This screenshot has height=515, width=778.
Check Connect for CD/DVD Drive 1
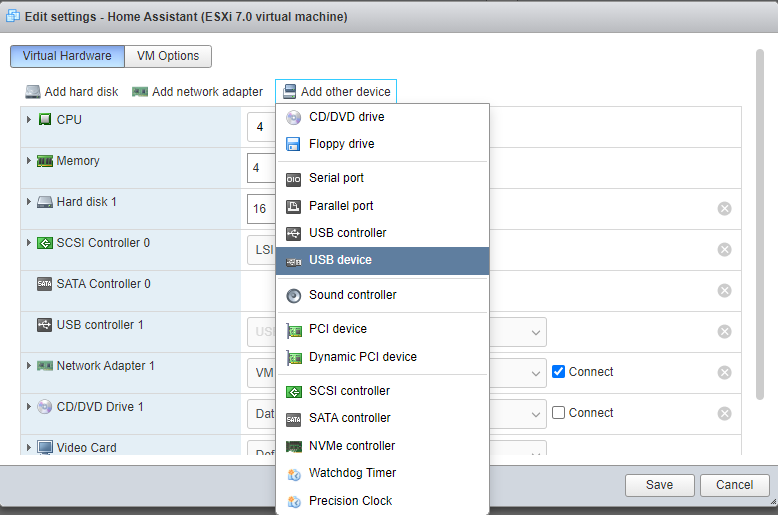(558, 413)
